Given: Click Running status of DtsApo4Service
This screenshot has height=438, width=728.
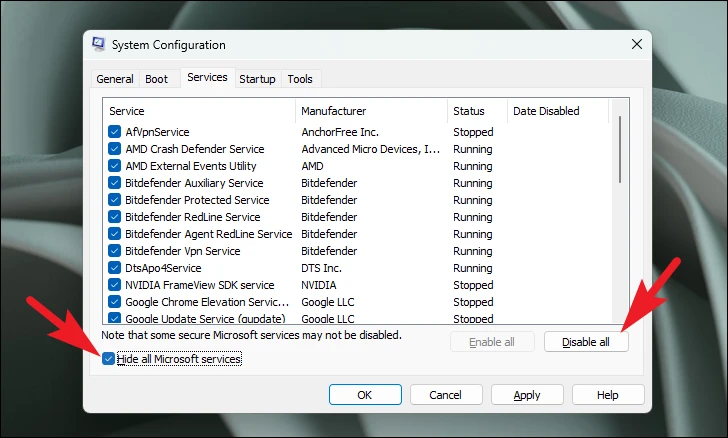Looking at the screenshot, I should pyautogui.click(x=473, y=268).
